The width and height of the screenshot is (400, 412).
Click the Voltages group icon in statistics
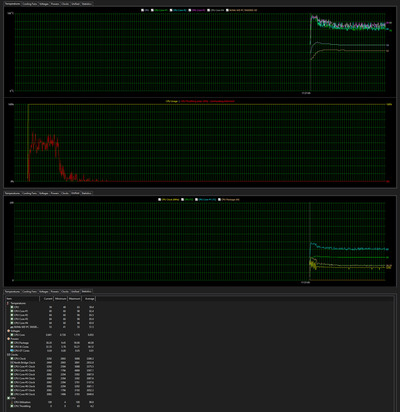(8, 331)
